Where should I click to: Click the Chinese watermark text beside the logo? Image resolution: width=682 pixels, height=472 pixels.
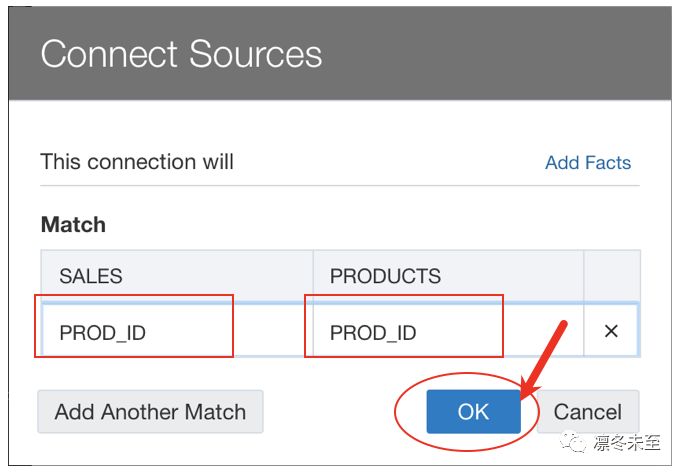click(x=627, y=442)
